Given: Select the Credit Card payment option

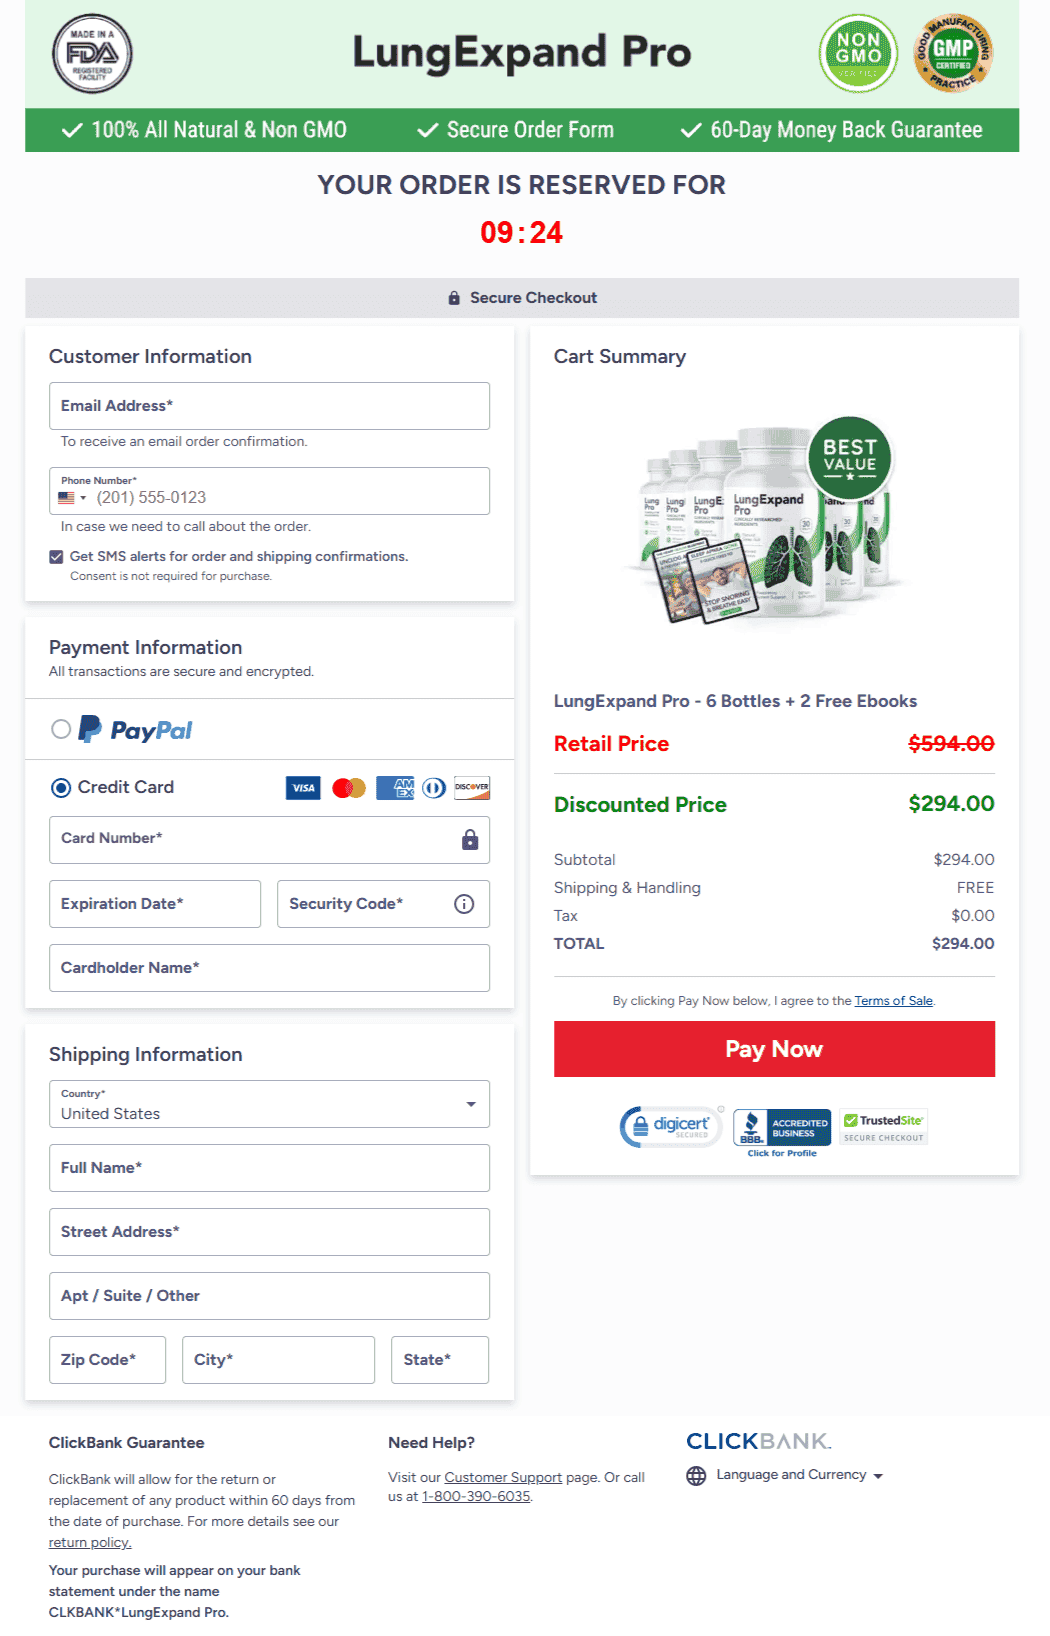Looking at the screenshot, I should [x=61, y=788].
